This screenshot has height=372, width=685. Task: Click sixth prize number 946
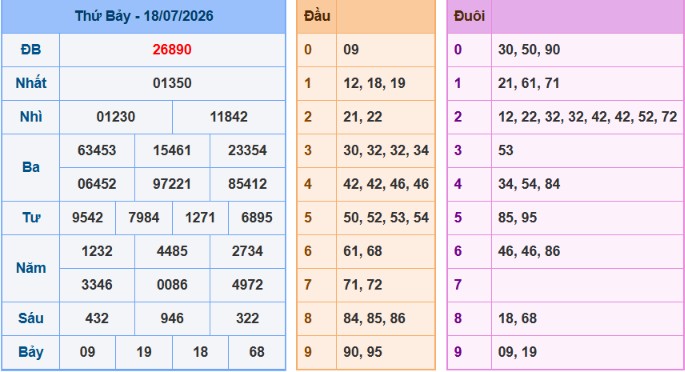[172, 318]
